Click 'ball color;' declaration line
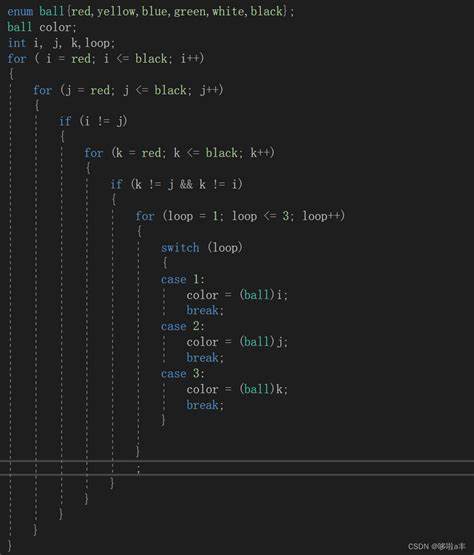Screen dimensions: 474x555 click(x=42, y=27)
